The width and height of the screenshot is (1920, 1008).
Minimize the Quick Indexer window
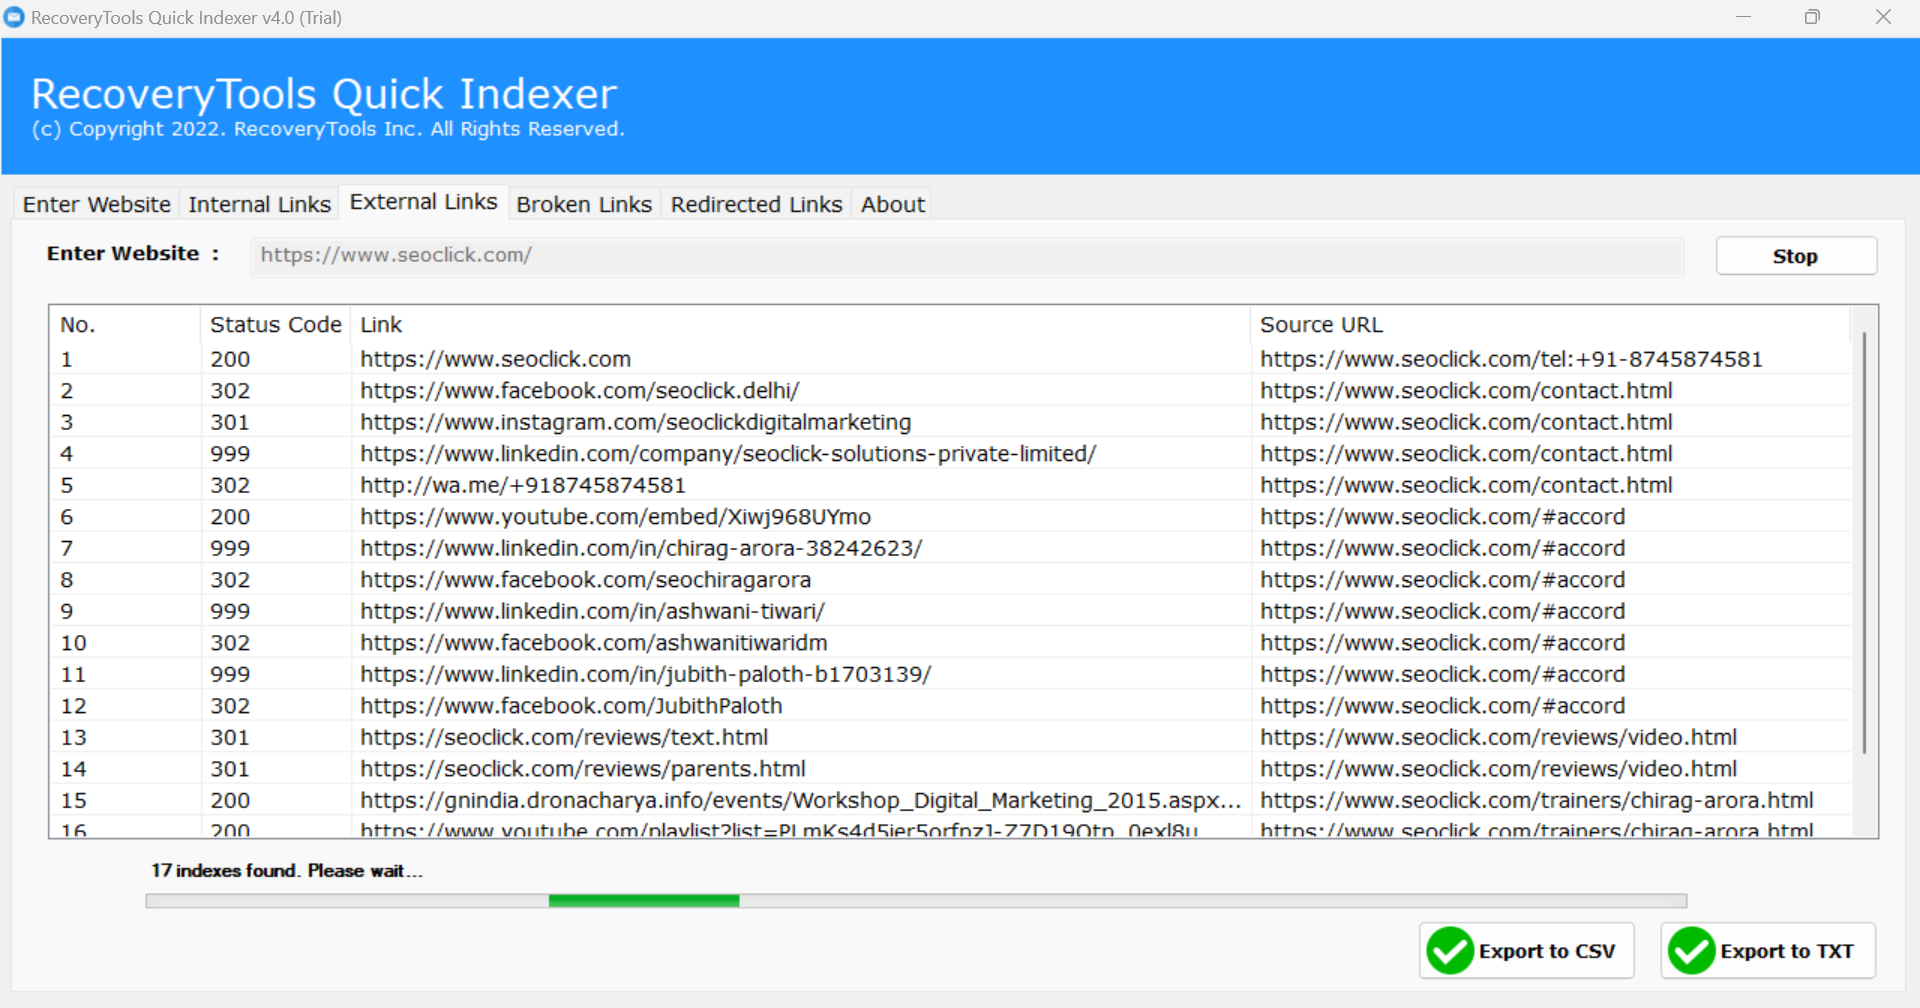[1744, 17]
